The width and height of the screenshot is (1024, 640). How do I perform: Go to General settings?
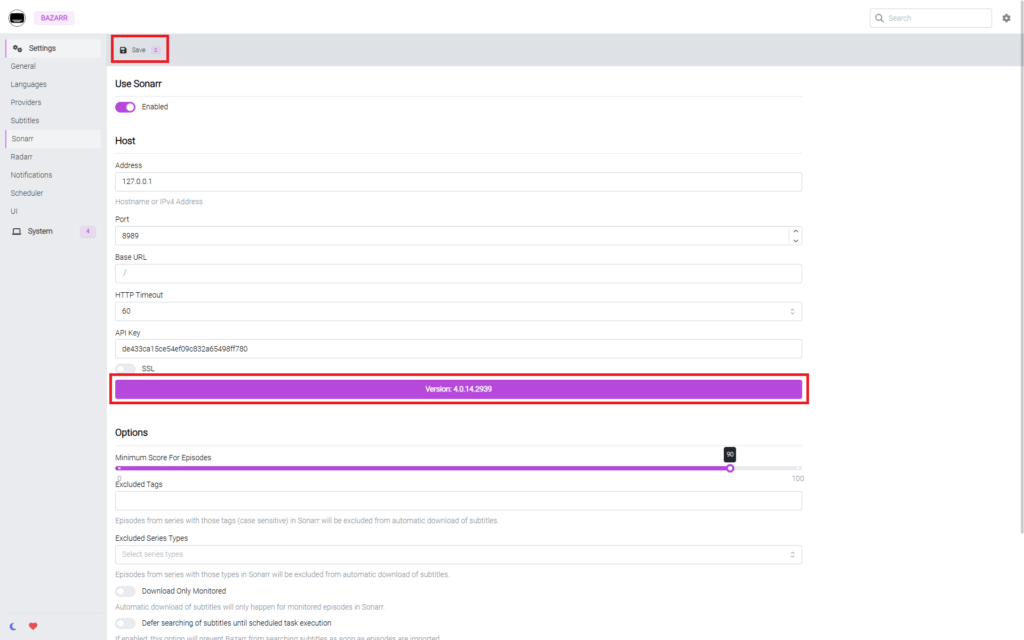54,67
